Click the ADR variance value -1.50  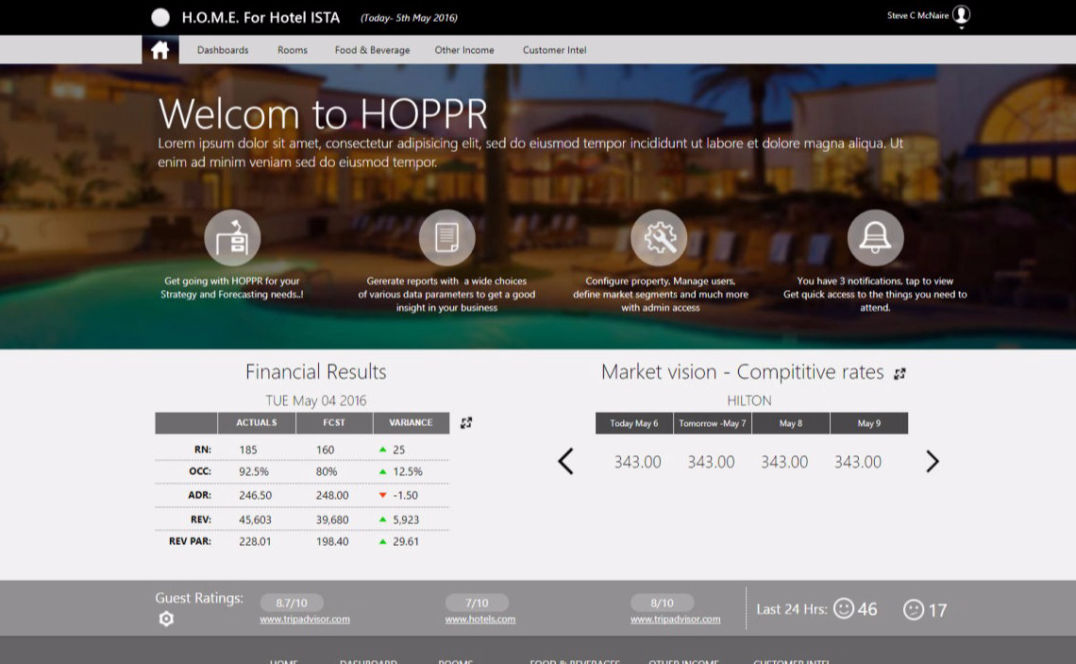[405, 495]
